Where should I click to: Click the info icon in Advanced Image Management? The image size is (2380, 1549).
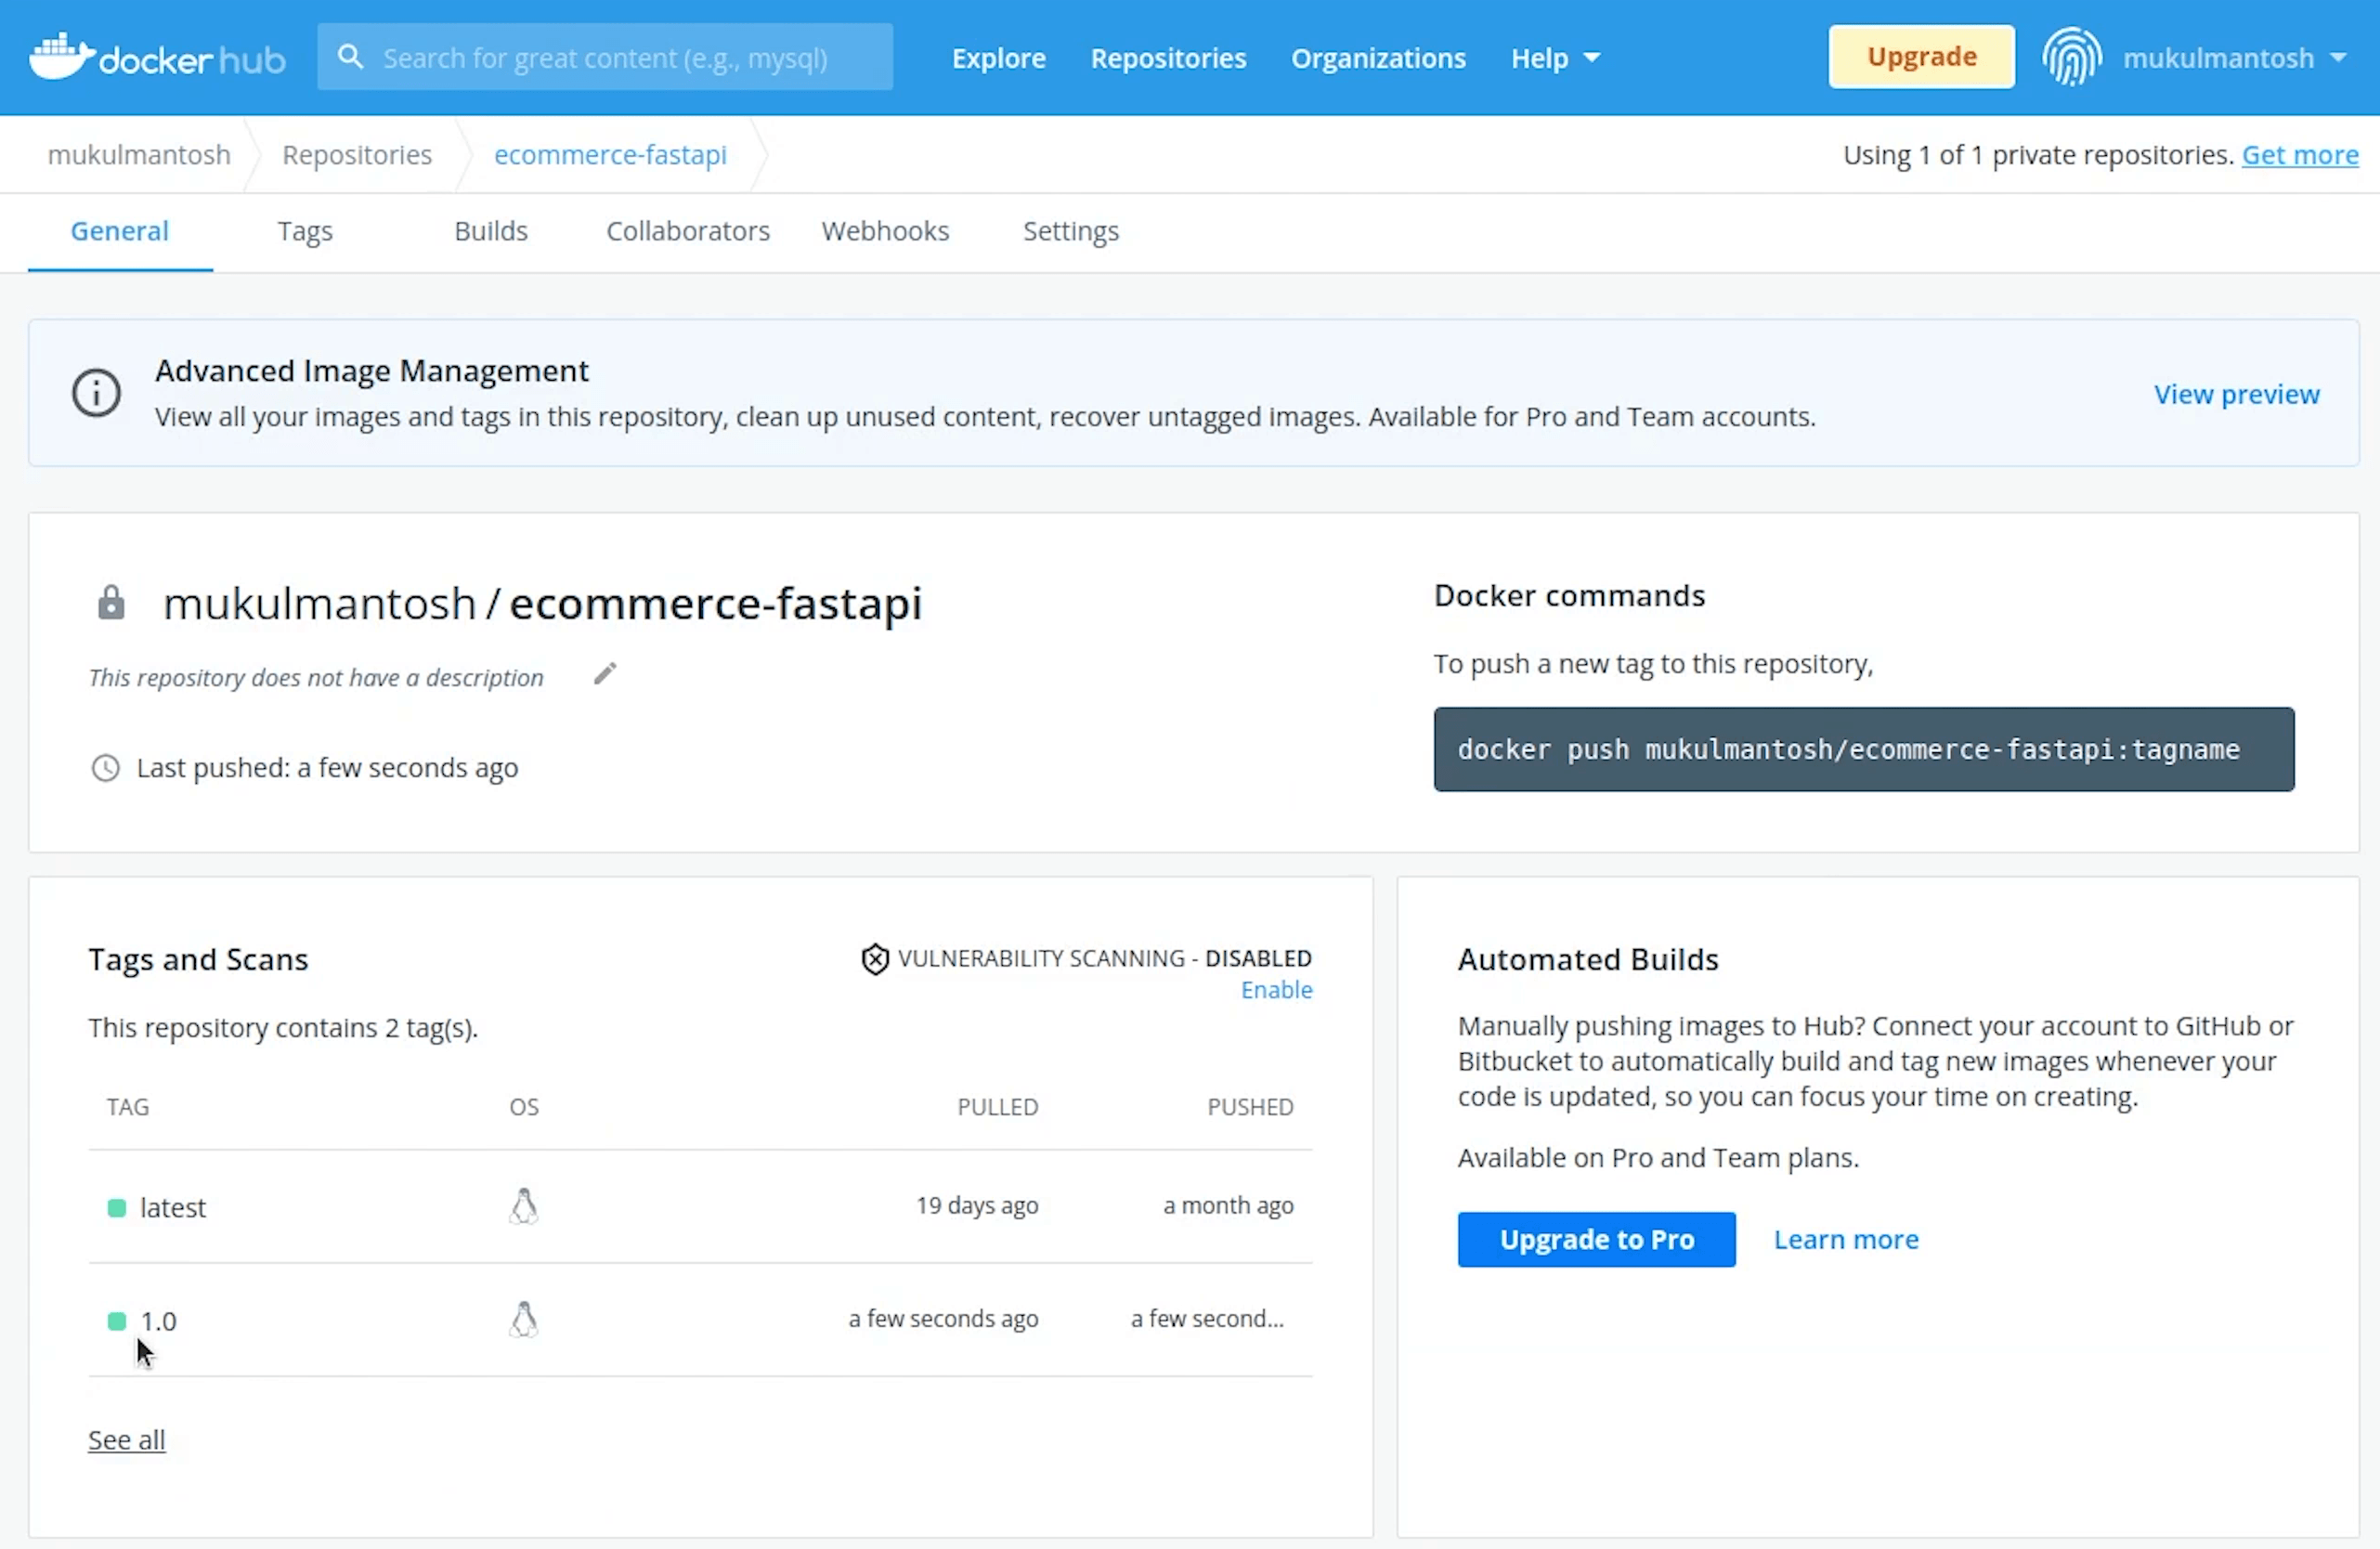(96, 392)
